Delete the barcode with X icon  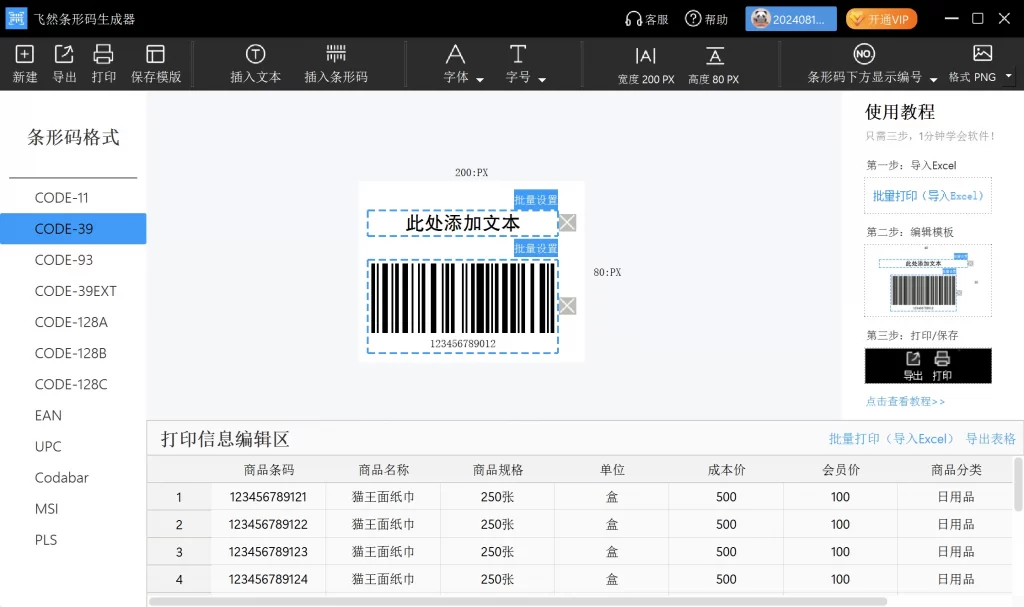[x=568, y=306]
